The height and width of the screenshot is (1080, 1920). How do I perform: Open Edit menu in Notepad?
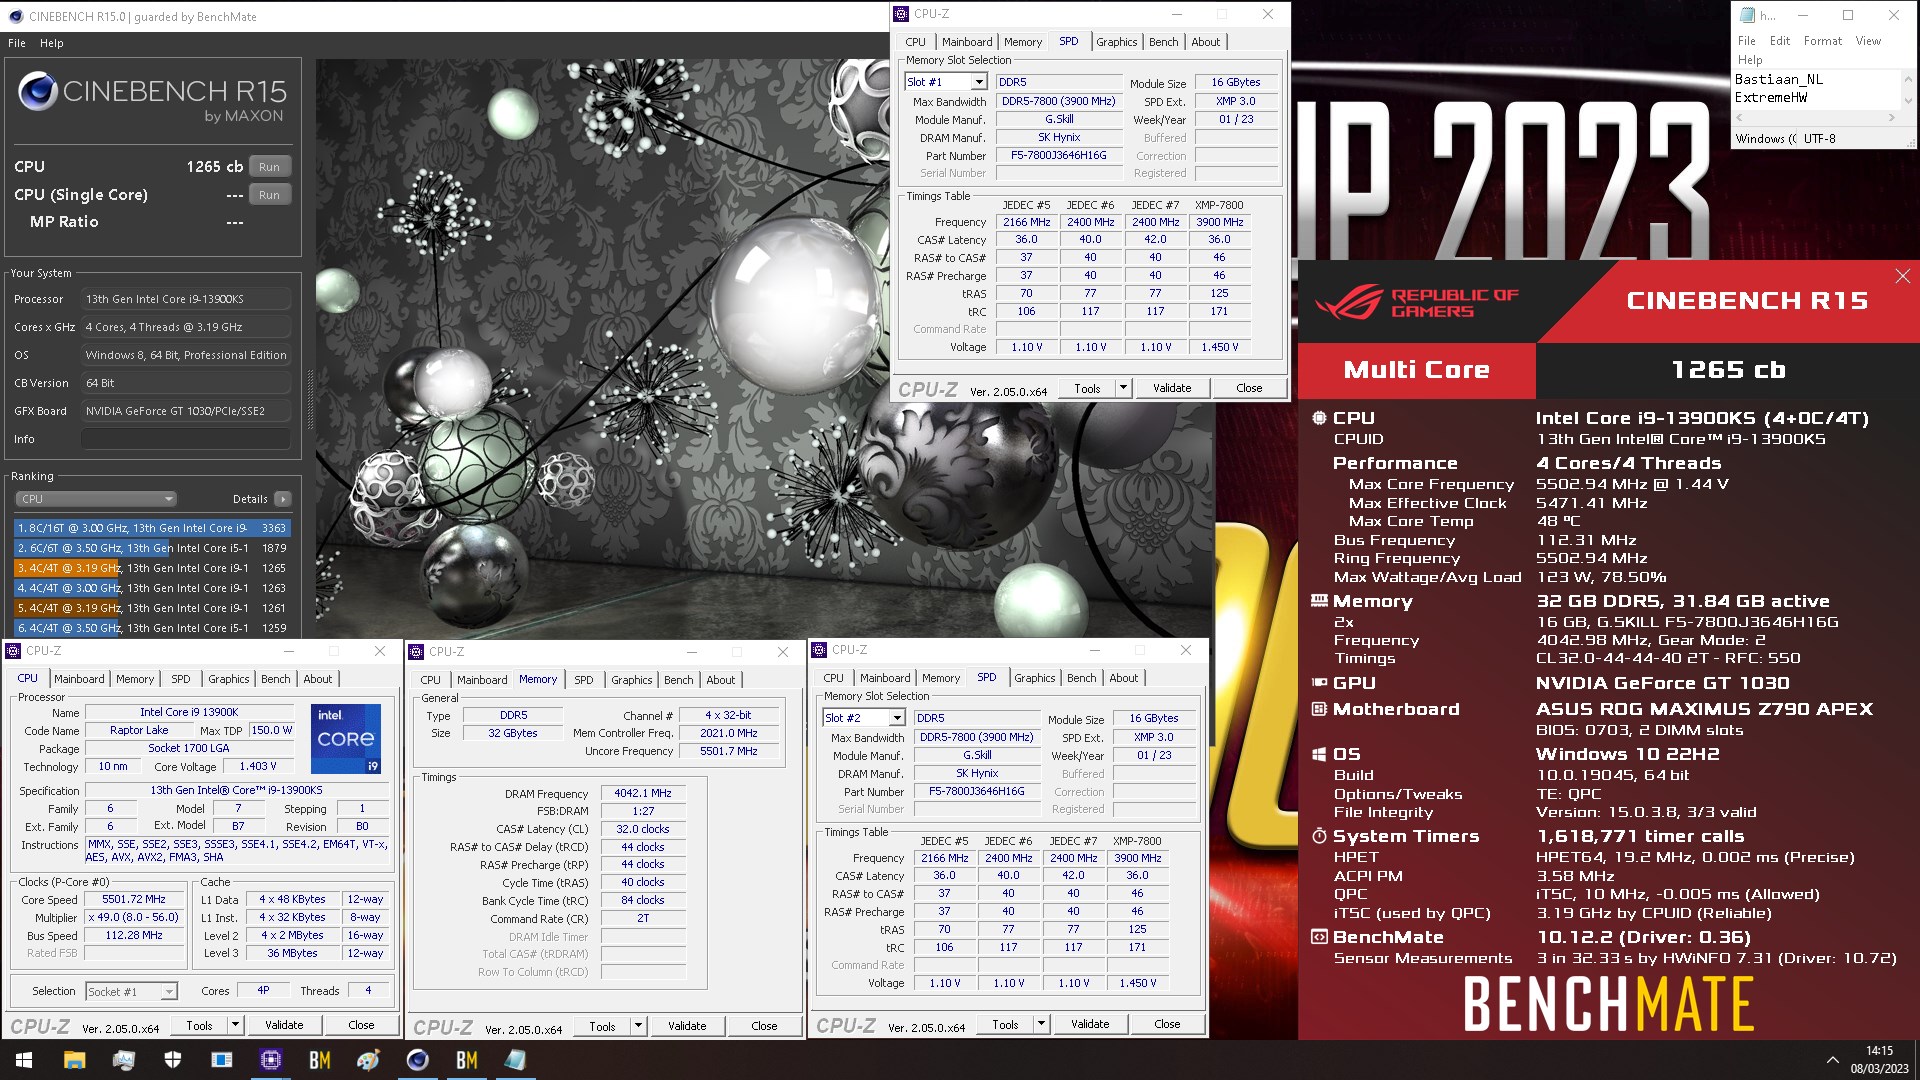1780,41
